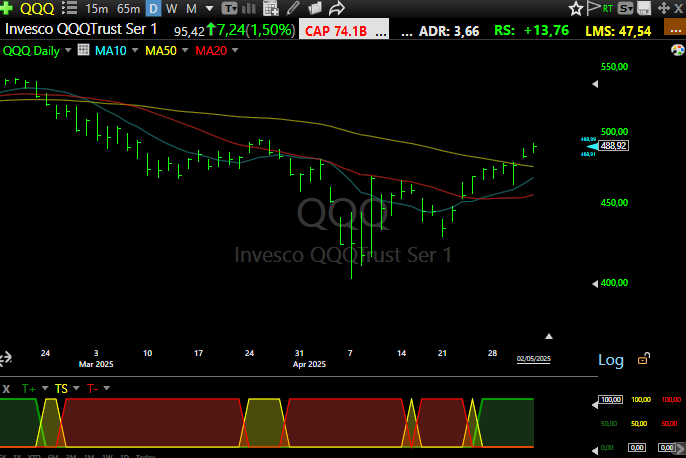This screenshot has width=686, height=458.
Task: Click the RS: +13,76 value
Action: coord(531,31)
